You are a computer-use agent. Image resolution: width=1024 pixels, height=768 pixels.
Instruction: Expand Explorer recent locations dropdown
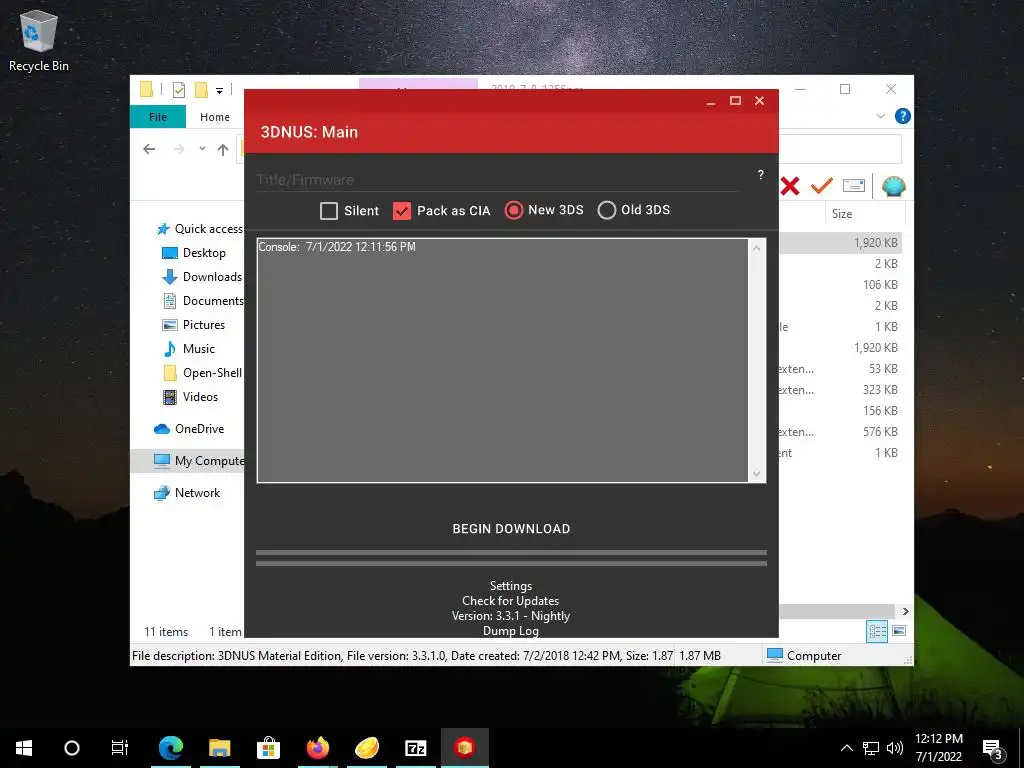click(x=202, y=149)
